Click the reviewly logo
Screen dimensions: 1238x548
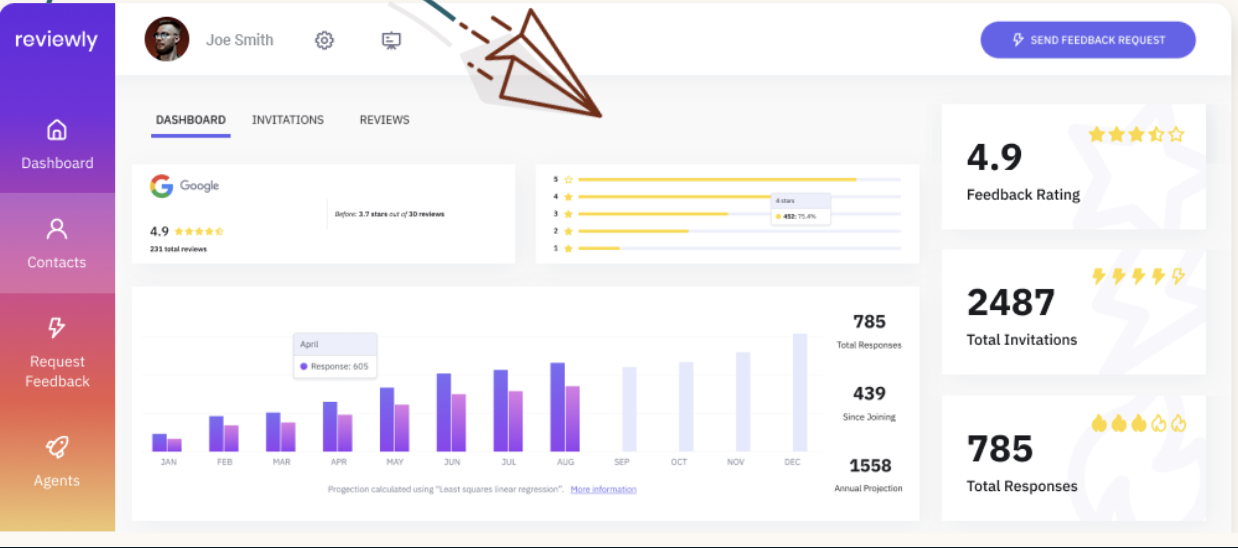pos(56,40)
